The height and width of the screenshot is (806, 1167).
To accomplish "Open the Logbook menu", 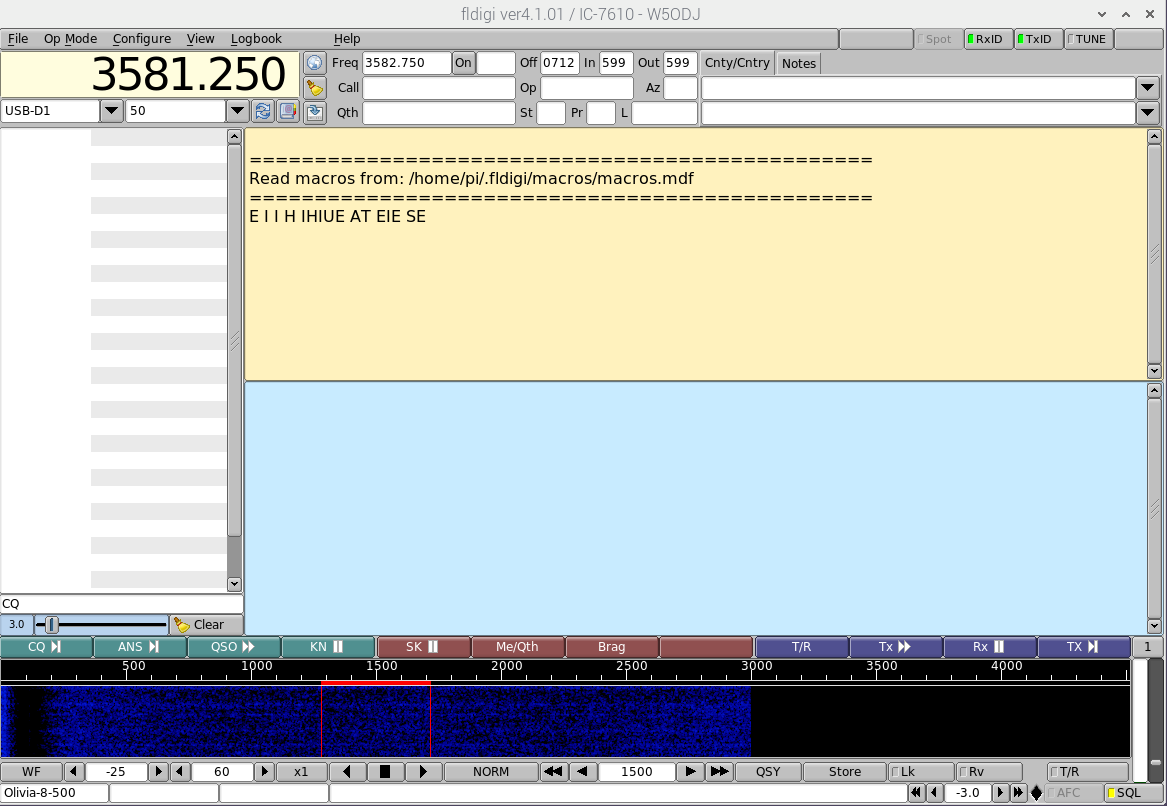I will [256, 38].
